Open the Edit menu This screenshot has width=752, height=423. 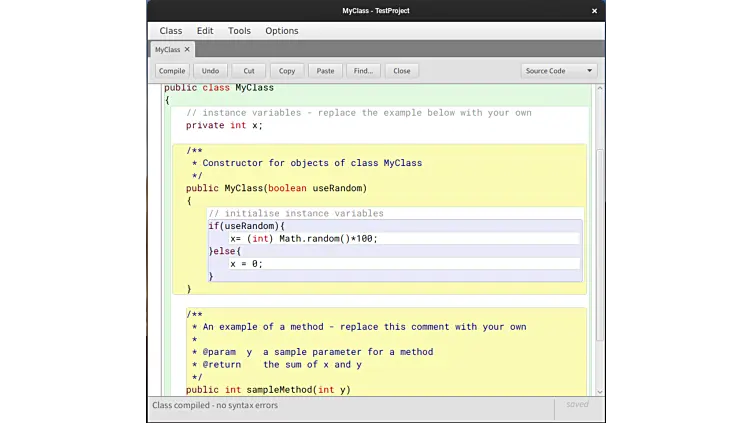205,31
